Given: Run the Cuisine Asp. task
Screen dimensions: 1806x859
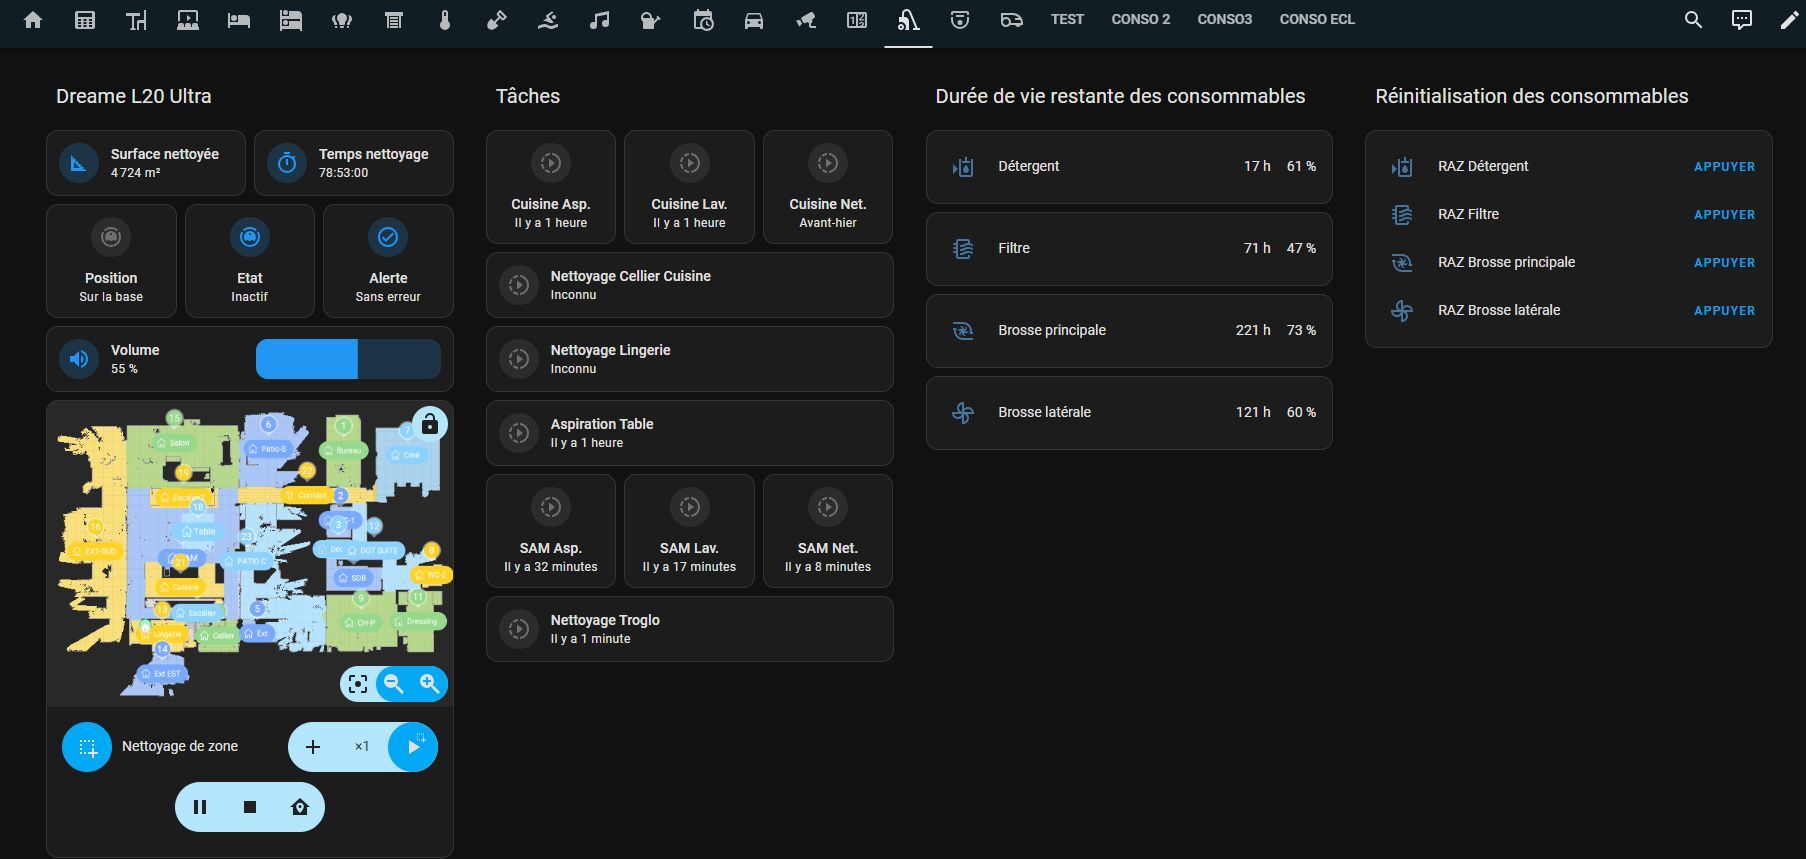Looking at the screenshot, I should pos(551,187).
